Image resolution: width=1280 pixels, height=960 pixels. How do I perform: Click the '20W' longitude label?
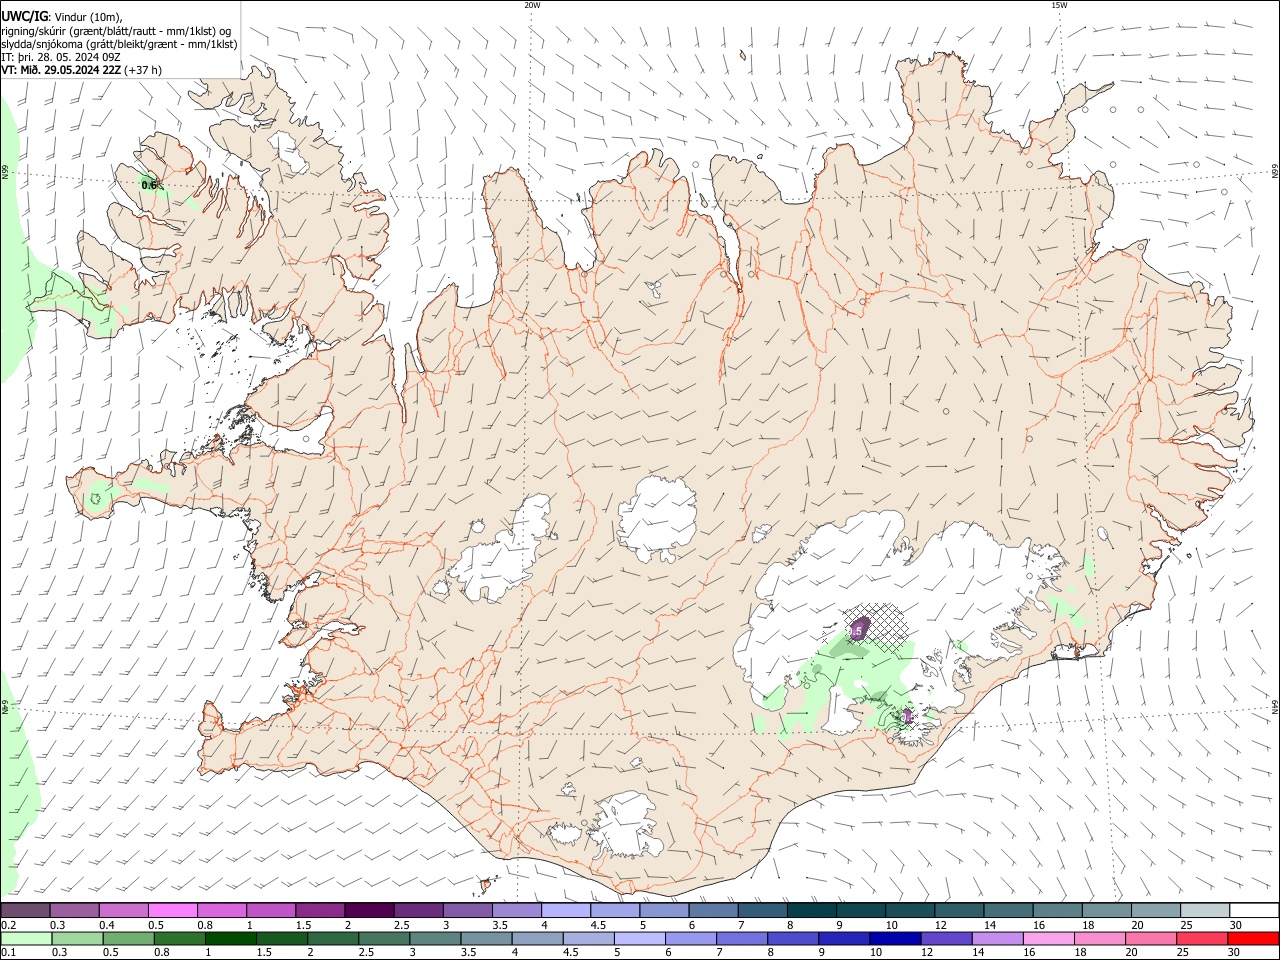[532, 5]
